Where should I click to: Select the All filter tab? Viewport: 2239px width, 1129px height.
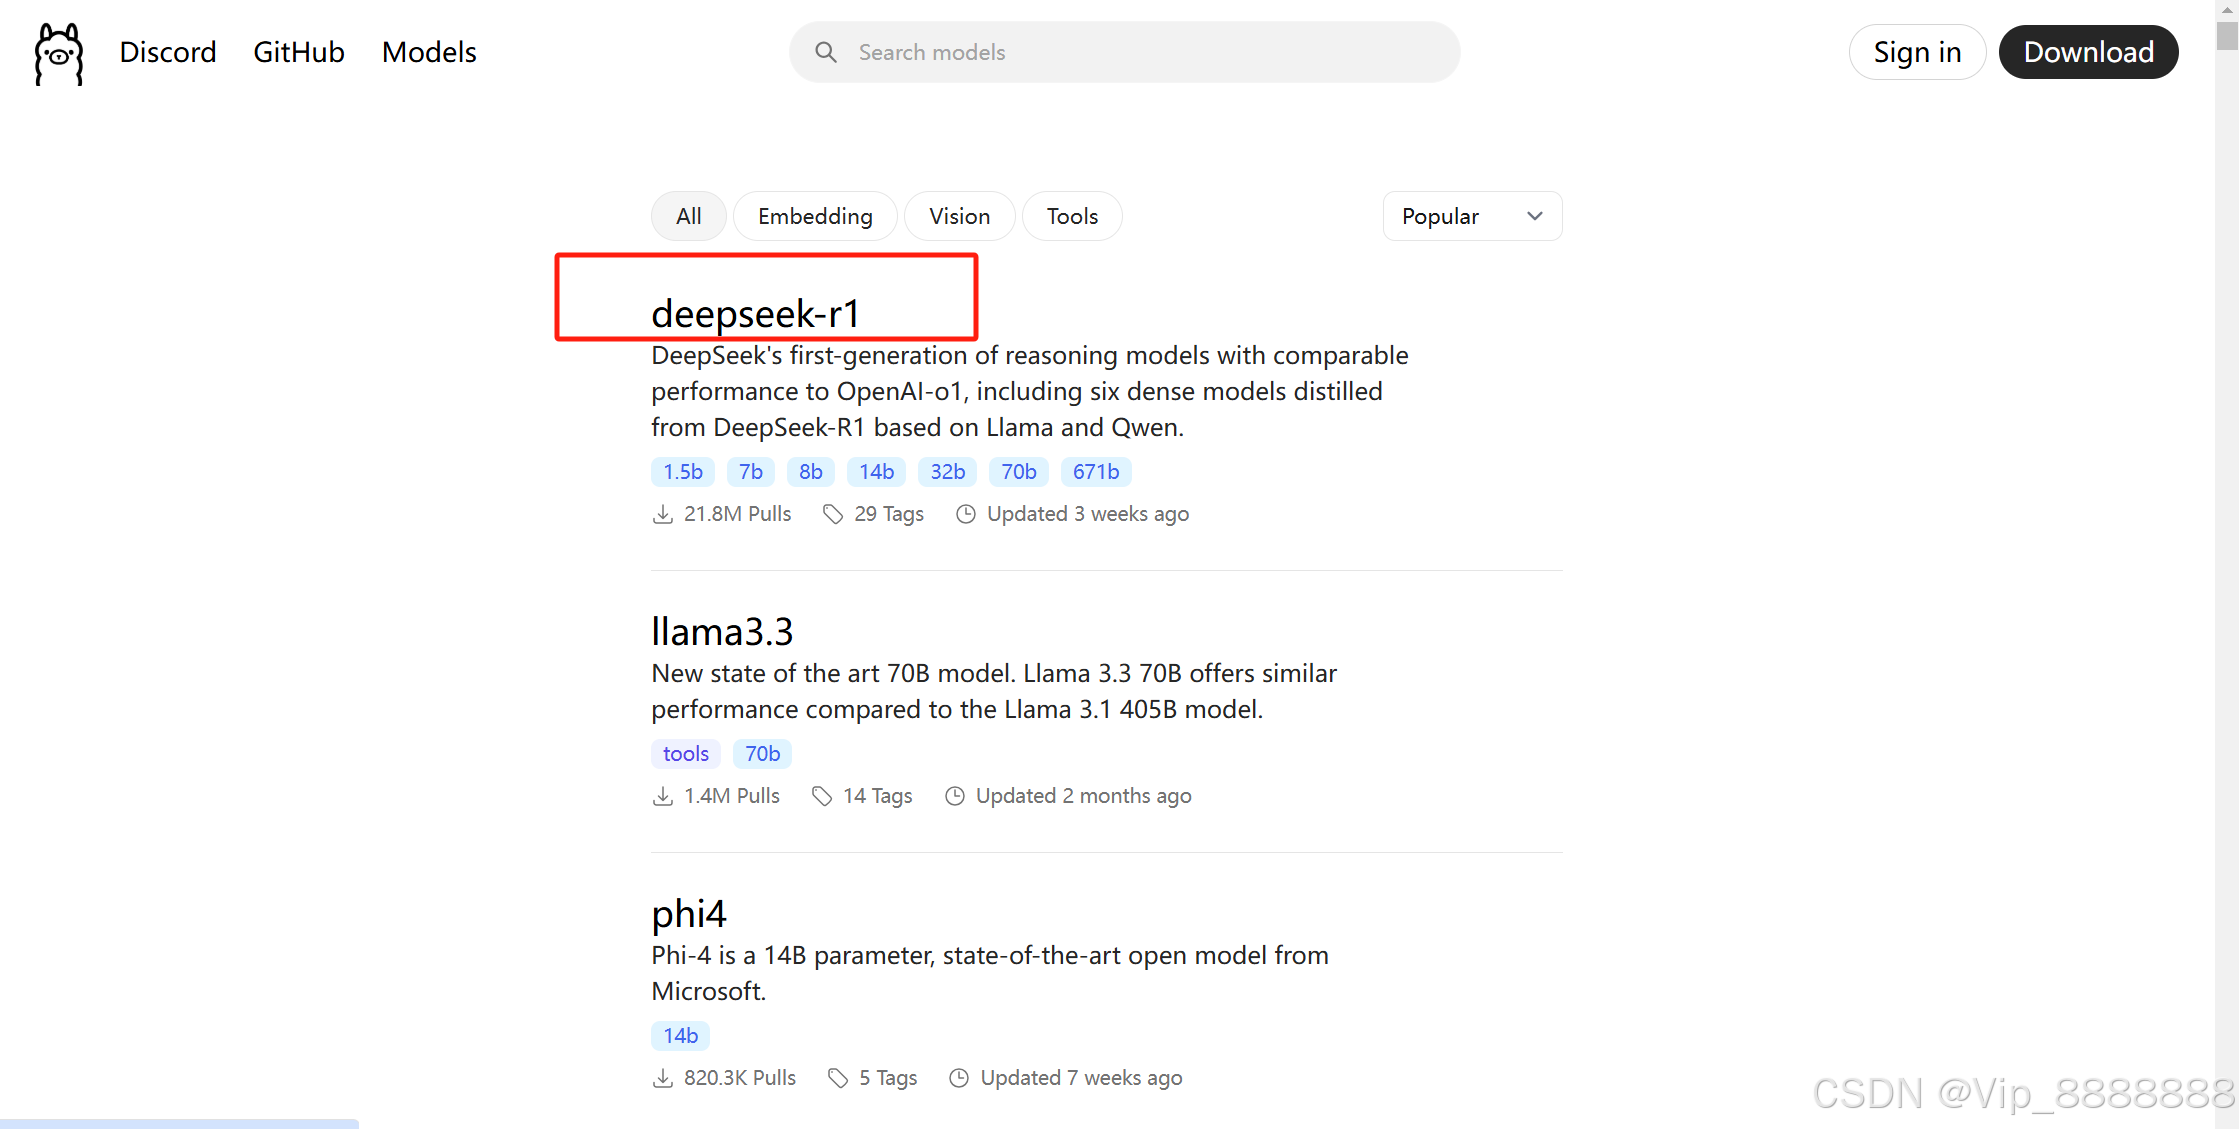coord(688,216)
